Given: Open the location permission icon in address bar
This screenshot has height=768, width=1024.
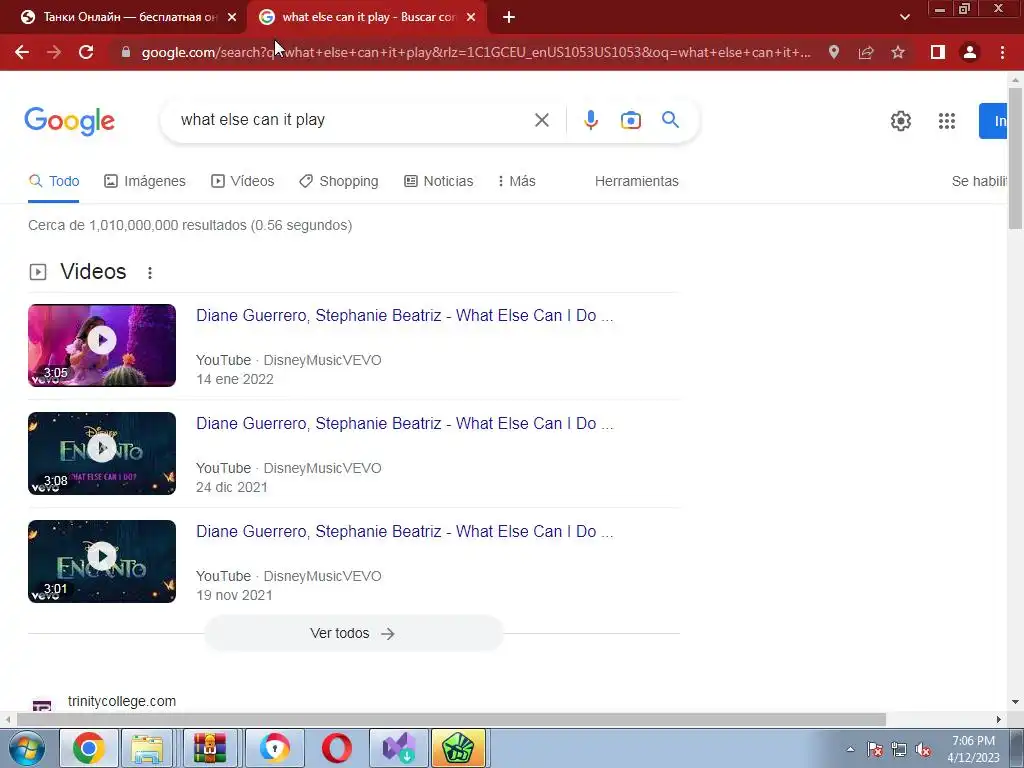Looking at the screenshot, I should (834, 52).
